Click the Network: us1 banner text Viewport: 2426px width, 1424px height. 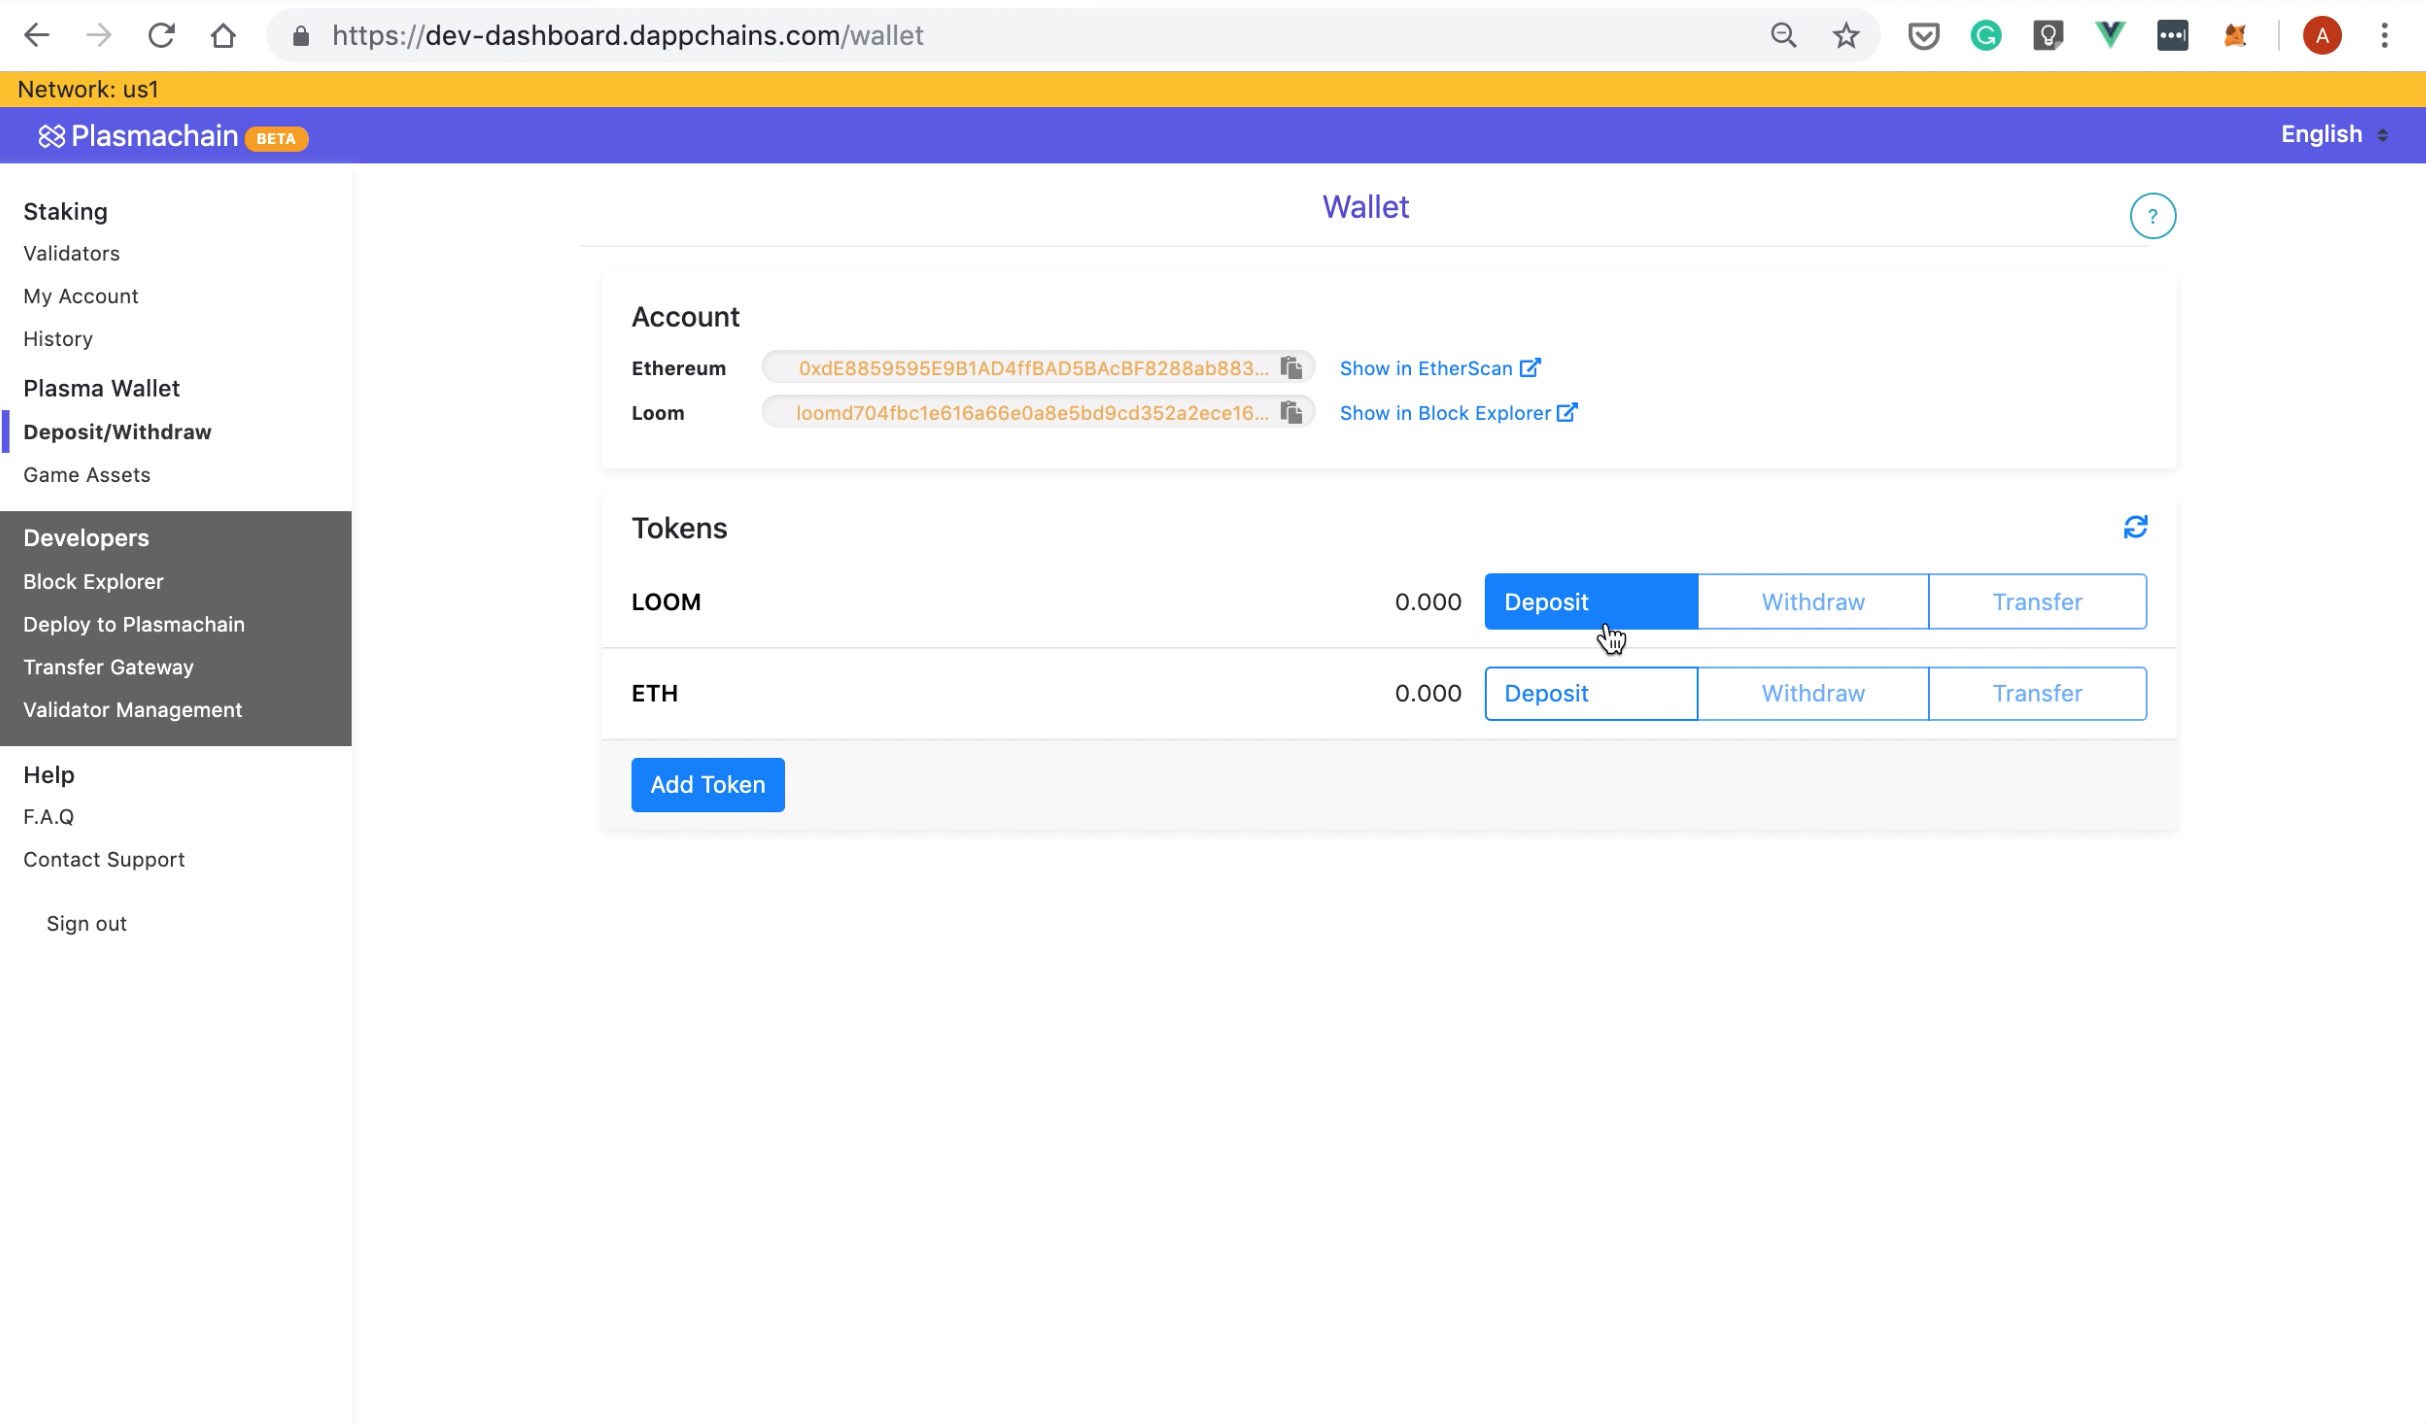pyautogui.click(x=88, y=90)
